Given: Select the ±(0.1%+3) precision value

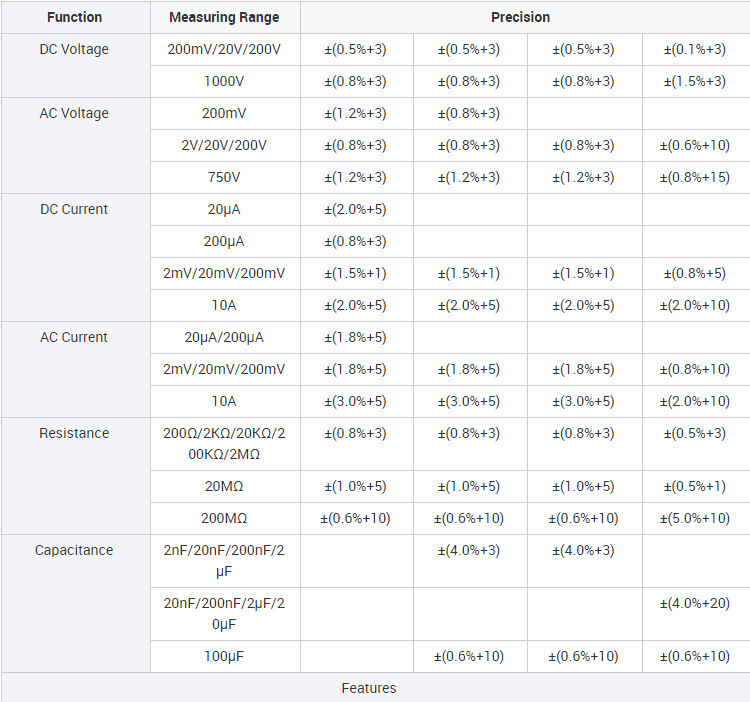Looking at the screenshot, I should tap(693, 49).
